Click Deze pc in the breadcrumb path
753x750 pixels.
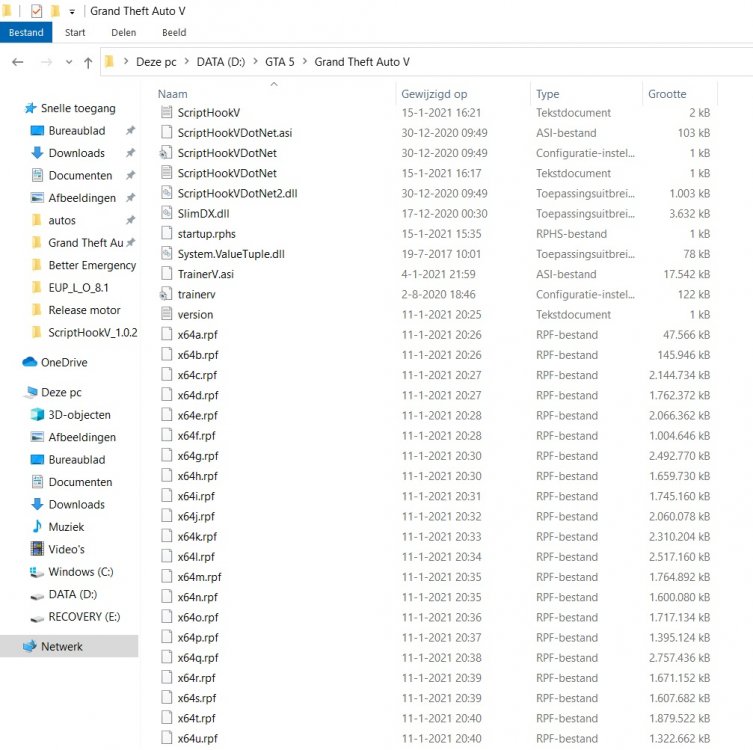(x=156, y=62)
